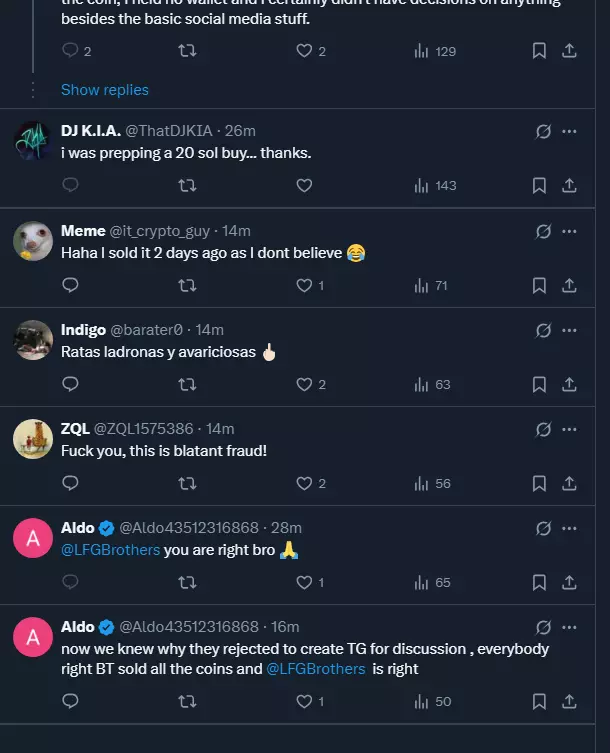
Task: Click ZQL's profile avatar
Action: [33, 439]
